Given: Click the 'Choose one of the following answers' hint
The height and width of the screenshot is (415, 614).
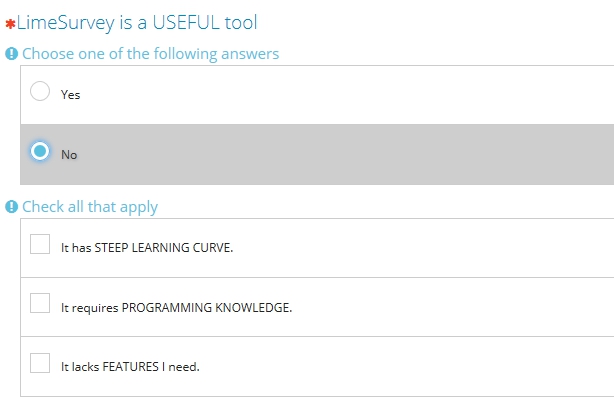Looking at the screenshot, I should click(x=150, y=54).
